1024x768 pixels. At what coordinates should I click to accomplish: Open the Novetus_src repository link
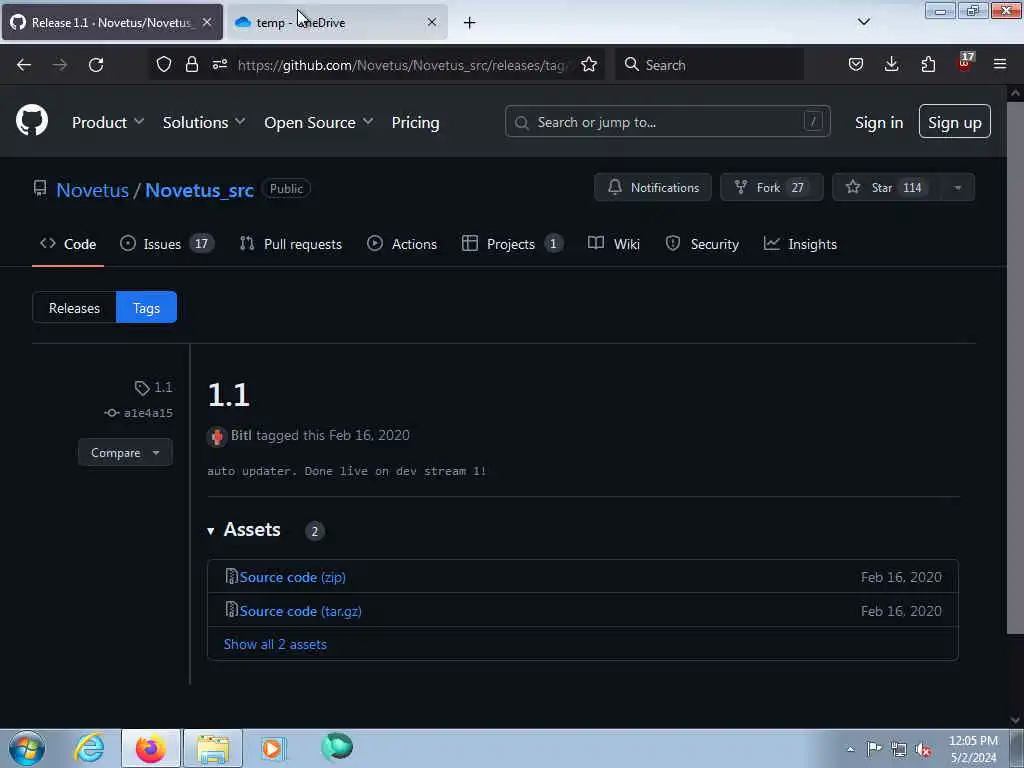click(x=199, y=190)
